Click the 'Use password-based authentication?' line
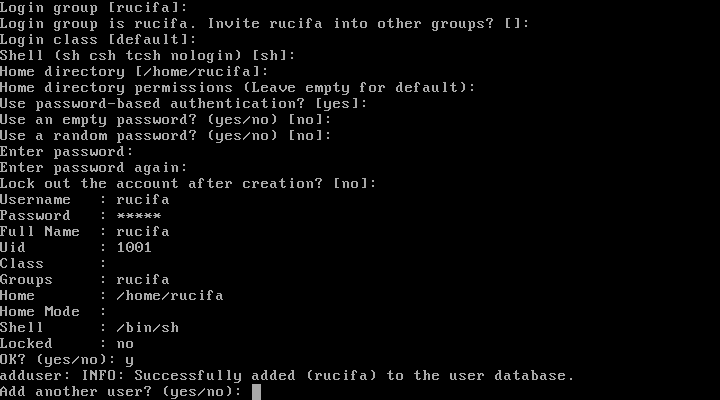This screenshot has width=720, height=400. [184, 104]
